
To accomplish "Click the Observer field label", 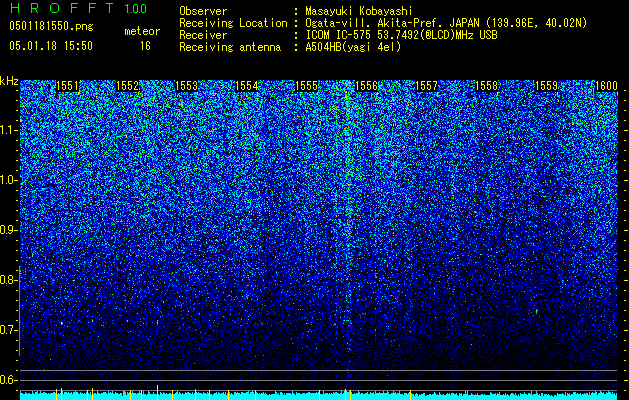I will pyautogui.click(x=203, y=11).
